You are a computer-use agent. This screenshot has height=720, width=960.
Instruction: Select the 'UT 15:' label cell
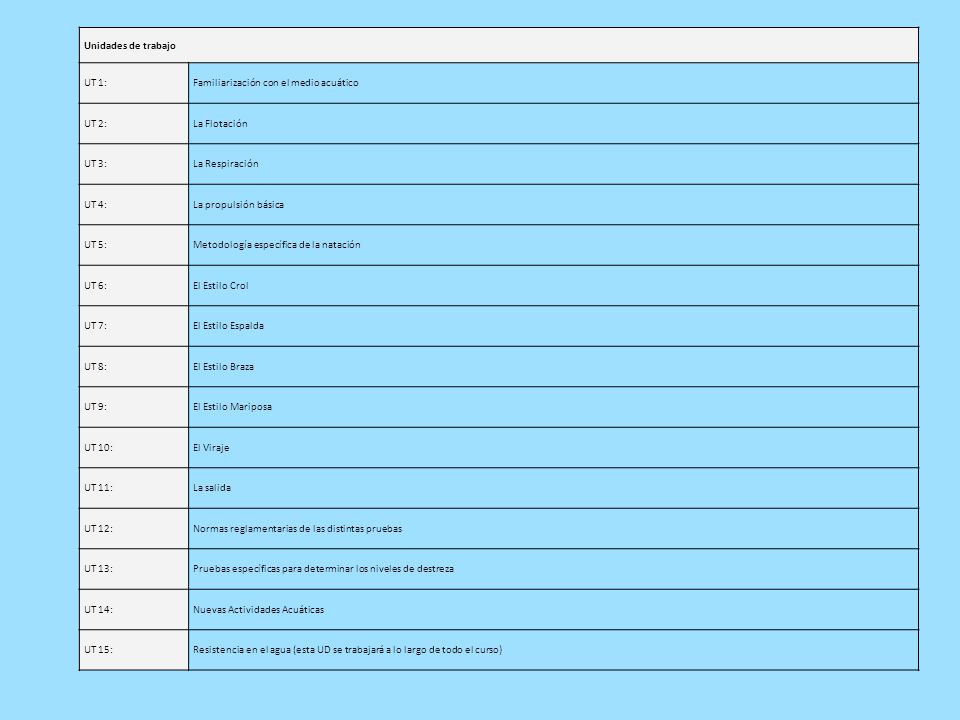click(x=134, y=650)
